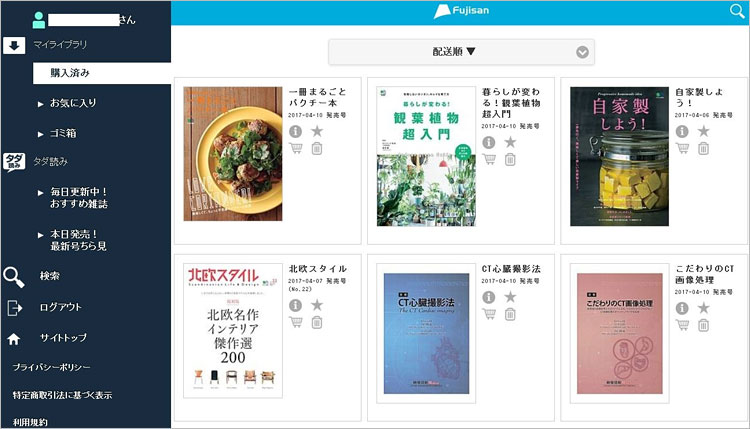Open 一冊まるごとパクチー本 title link
The width and height of the screenshot is (750, 429).
(x=317, y=97)
